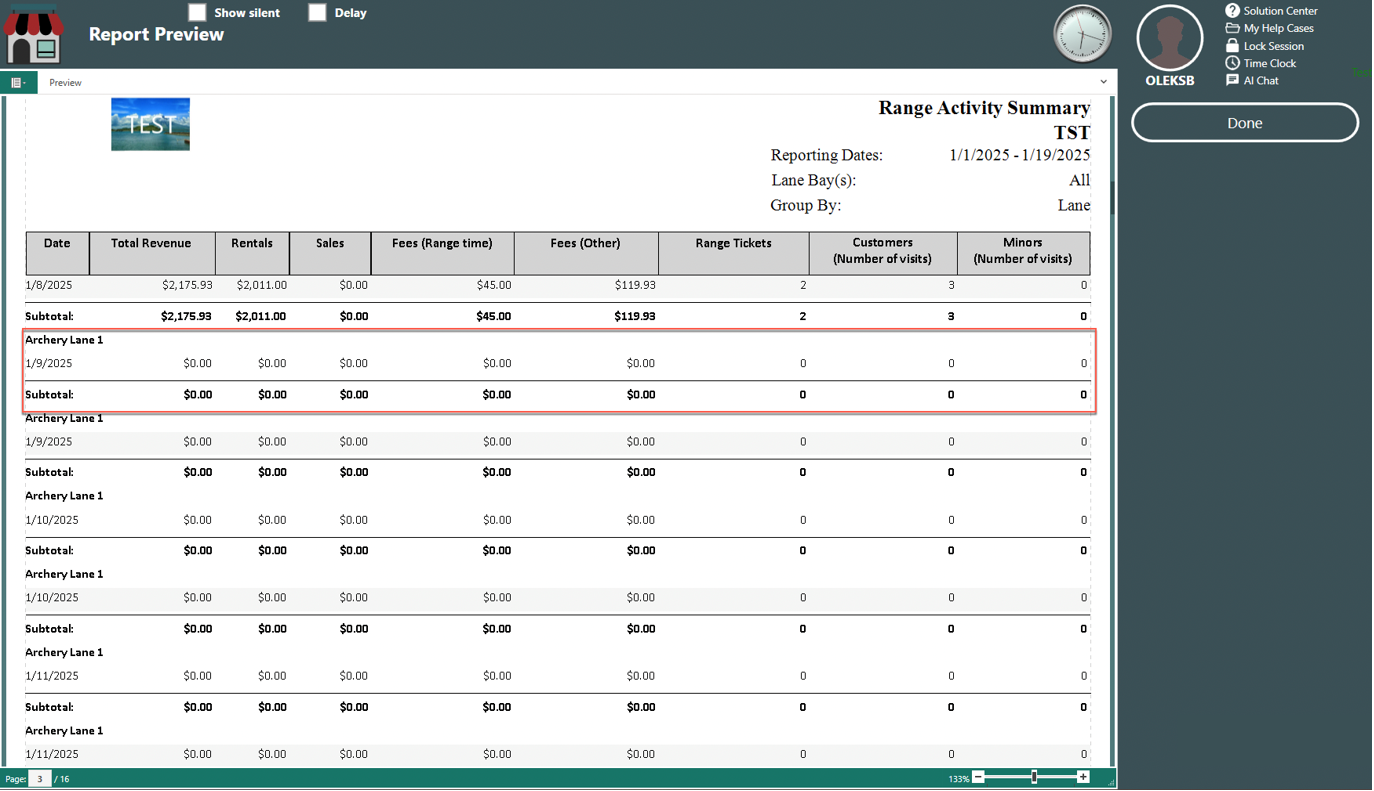
Task: Zoom in with the plus button
Action: 1083,777
